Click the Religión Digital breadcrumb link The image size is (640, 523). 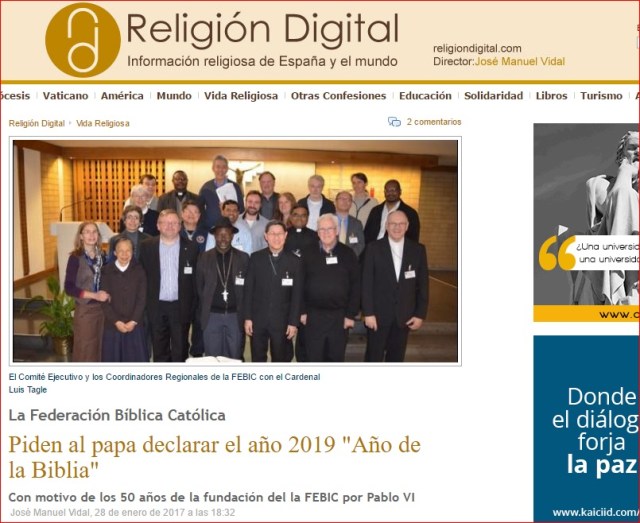click(x=37, y=123)
